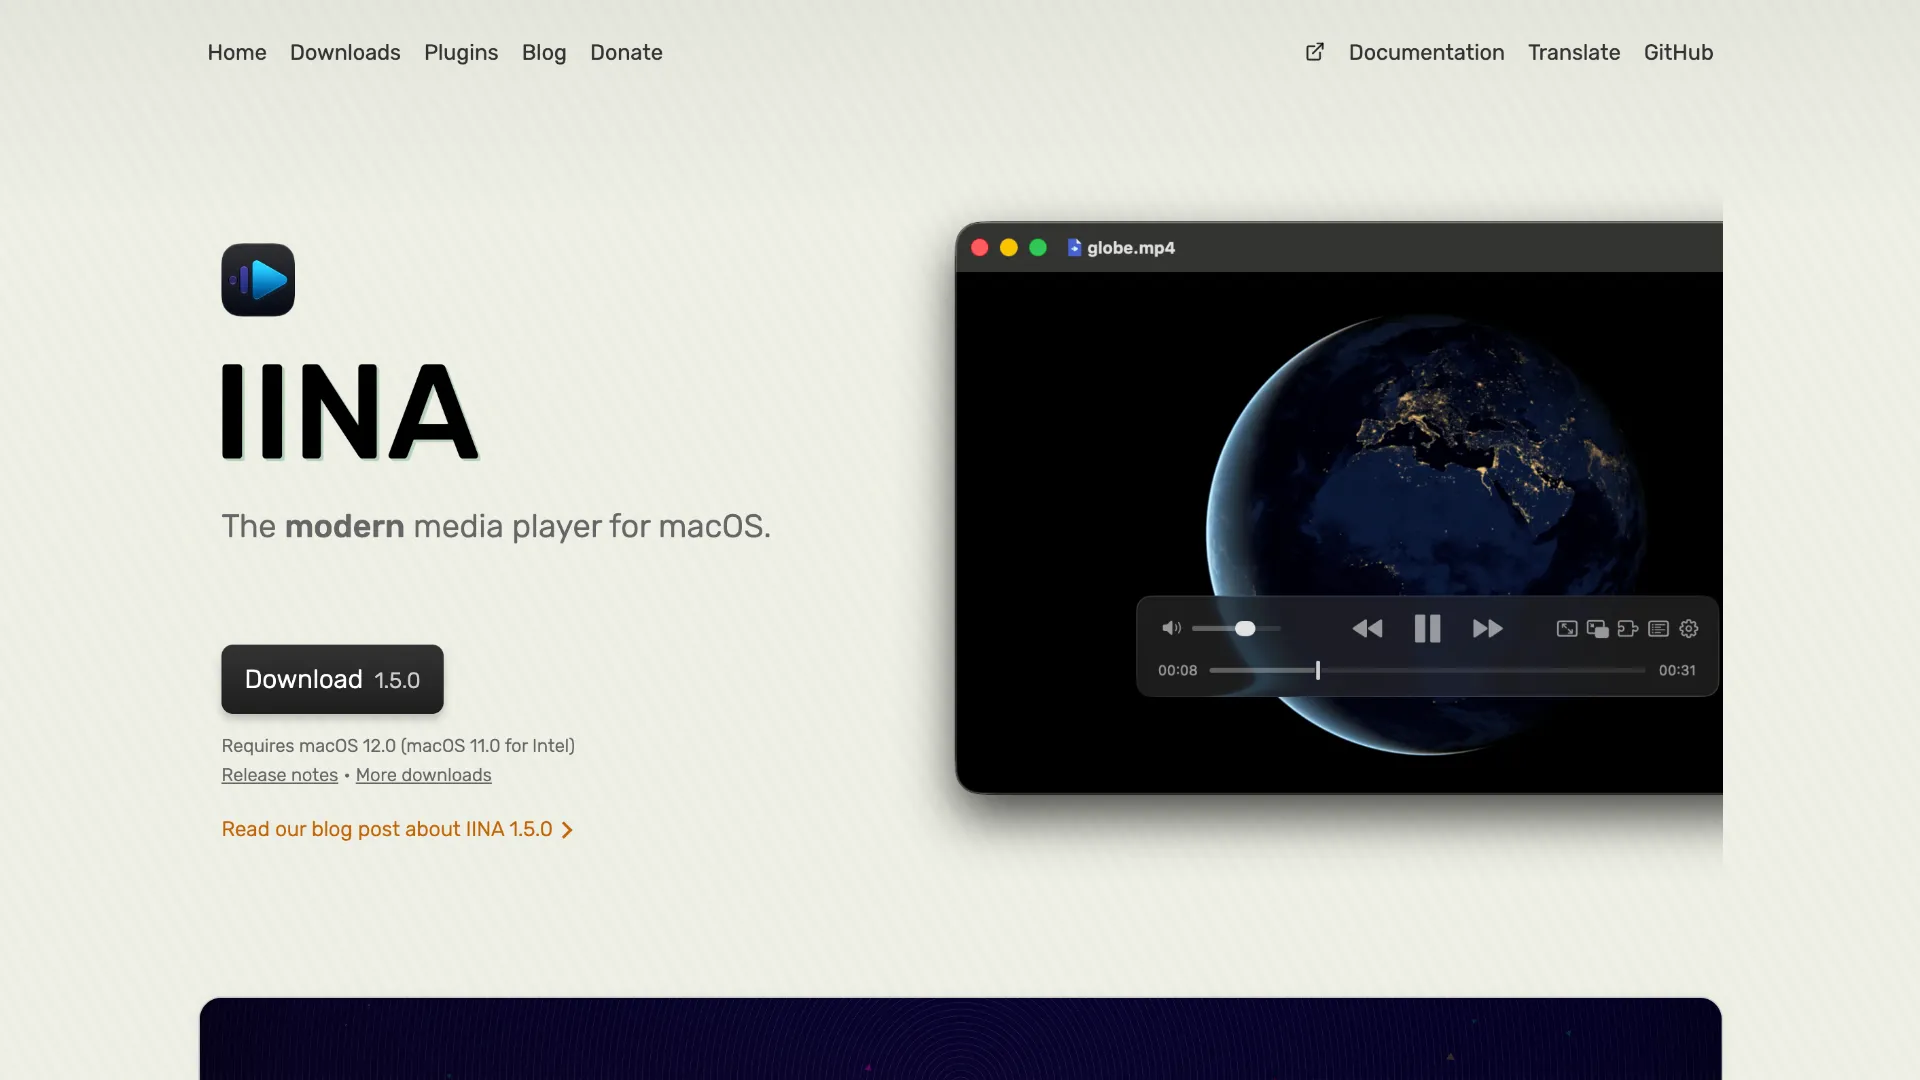Viewport: 1920px width, 1080px height.
Task: Click the video progress seek bar
Action: coord(1427,670)
